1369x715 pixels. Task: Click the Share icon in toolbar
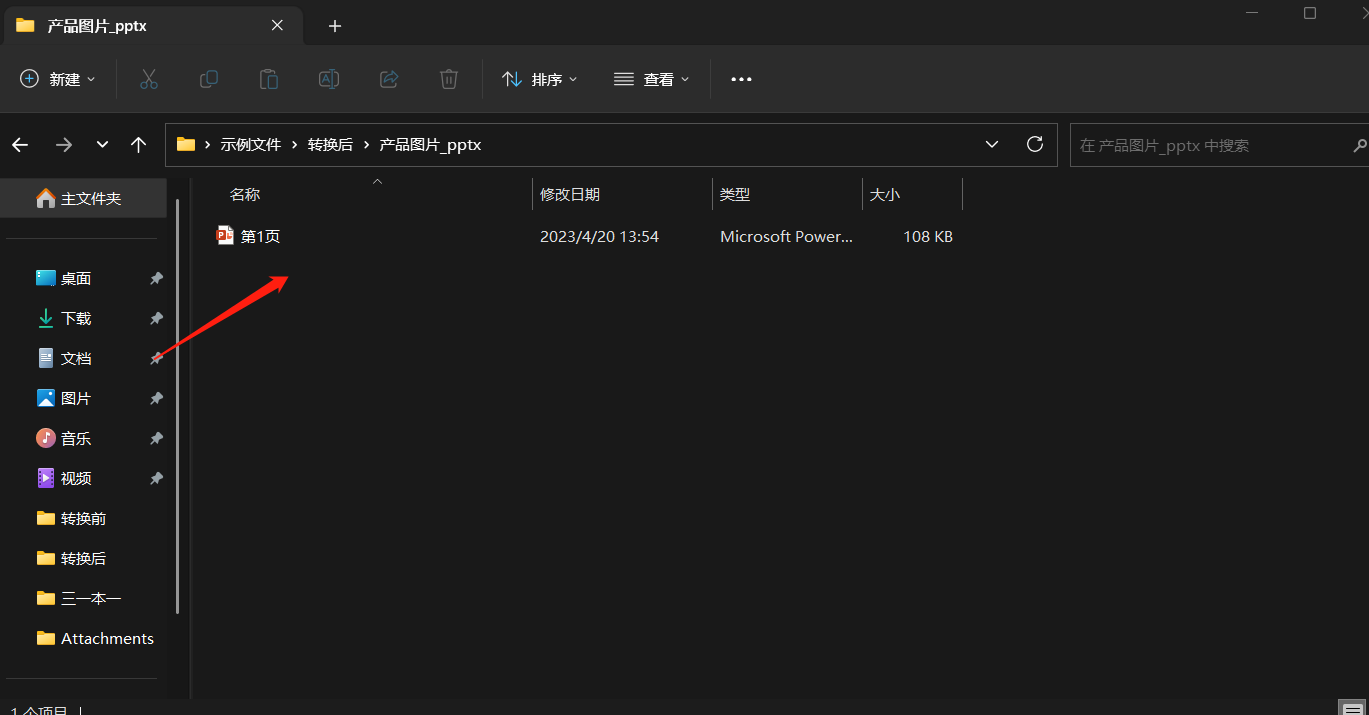click(x=389, y=79)
